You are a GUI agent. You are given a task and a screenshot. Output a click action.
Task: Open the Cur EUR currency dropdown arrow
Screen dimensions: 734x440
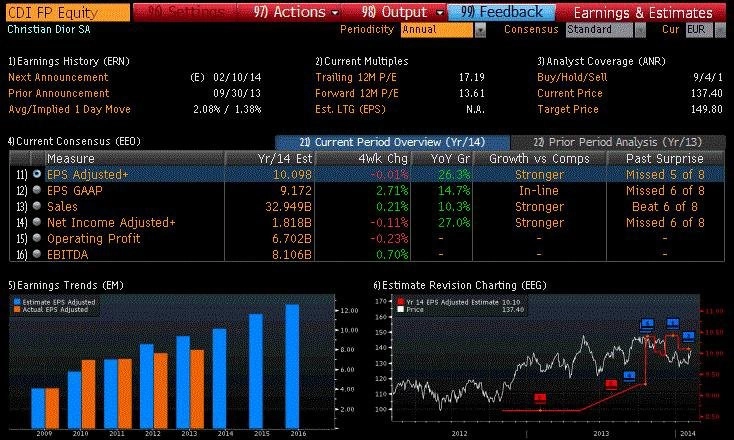click(721, 30)
